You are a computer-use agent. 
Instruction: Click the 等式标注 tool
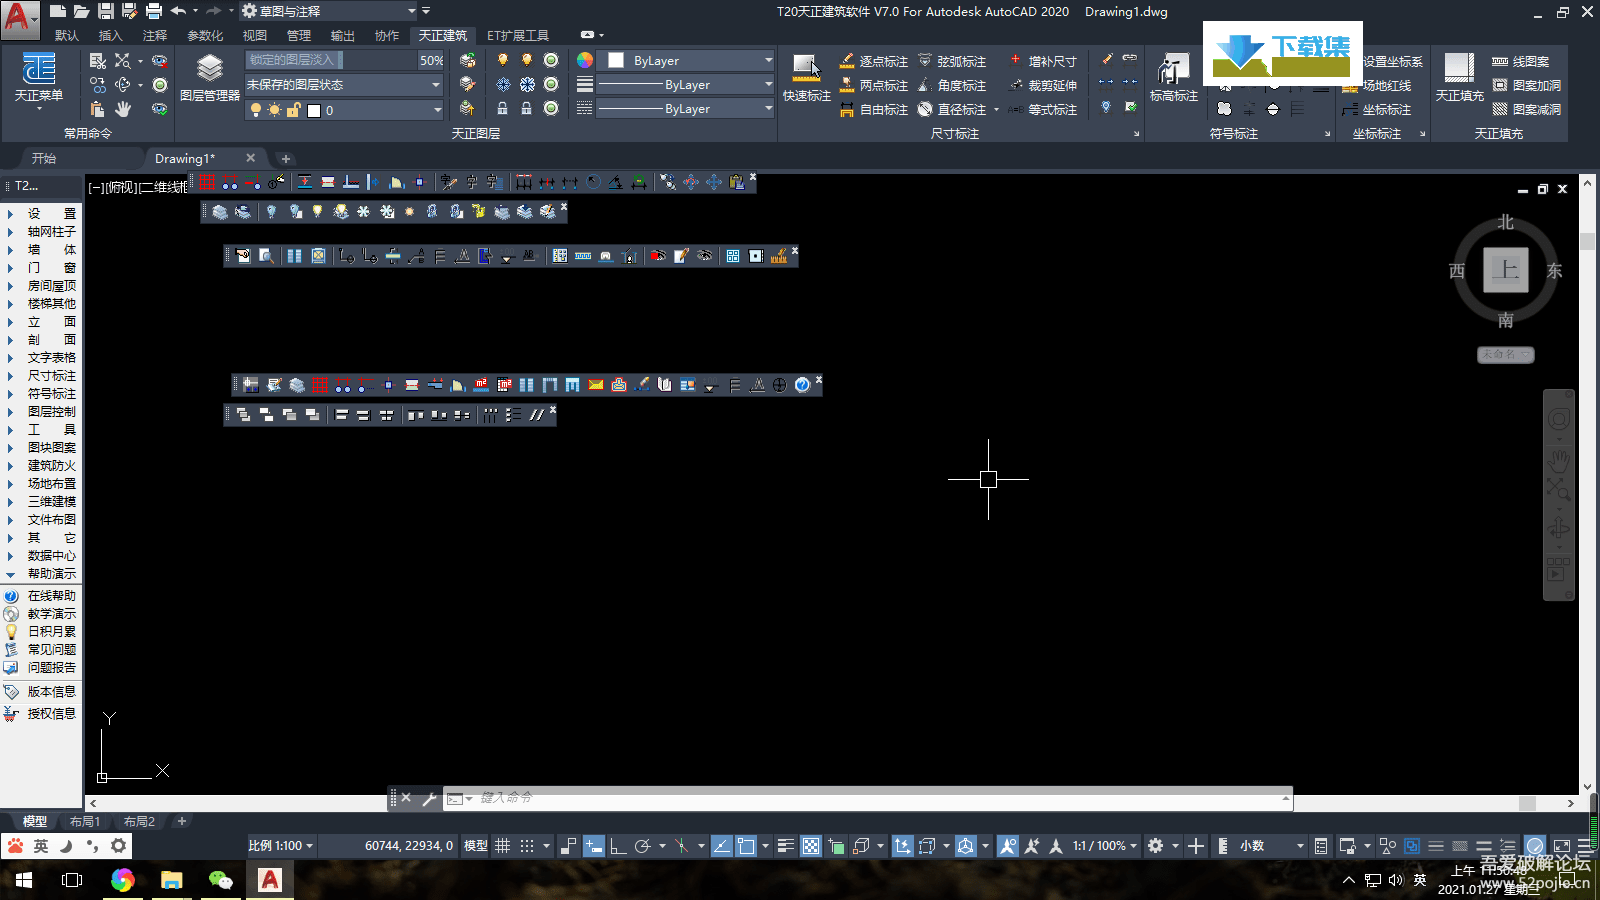[x=1042, y=109]
